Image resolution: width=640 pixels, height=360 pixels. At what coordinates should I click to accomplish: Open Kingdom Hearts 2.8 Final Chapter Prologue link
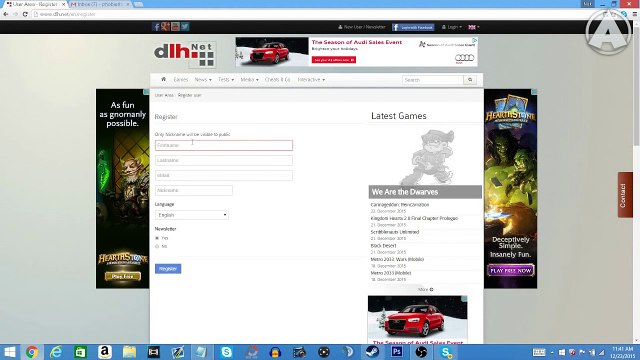[x=414, y=218]
